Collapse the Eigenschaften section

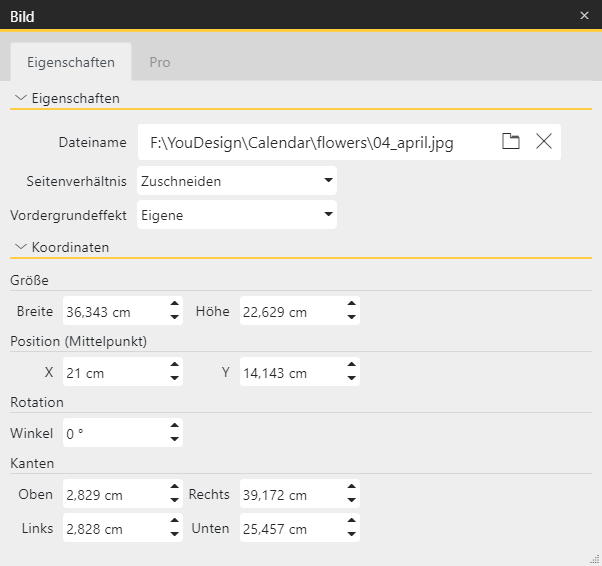coord(22,98)
